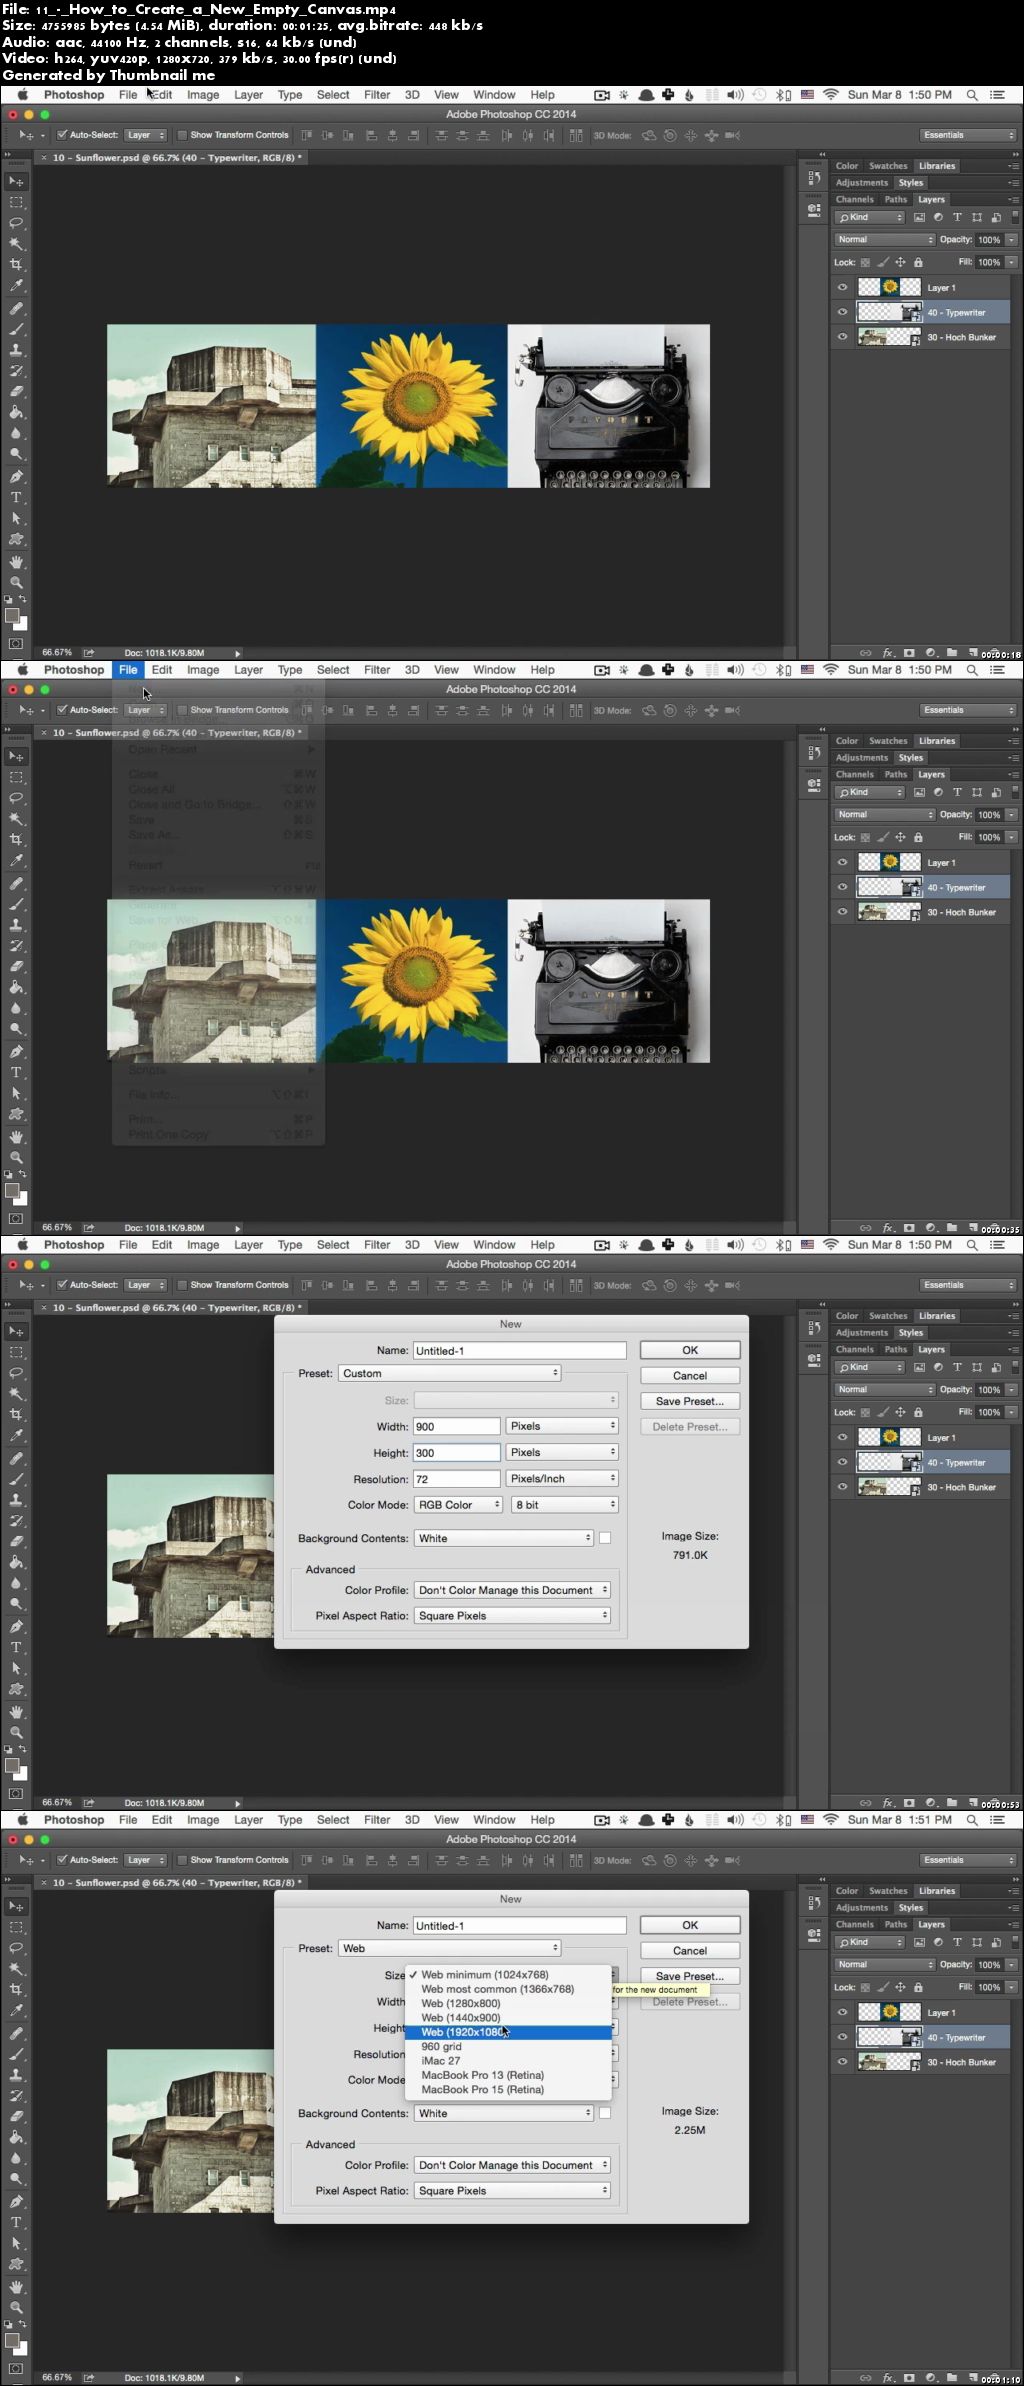Open the Preset dropdown showing Custom
The image size is (1024, 2386).
pyautogui.click(x=449, y=1373)
